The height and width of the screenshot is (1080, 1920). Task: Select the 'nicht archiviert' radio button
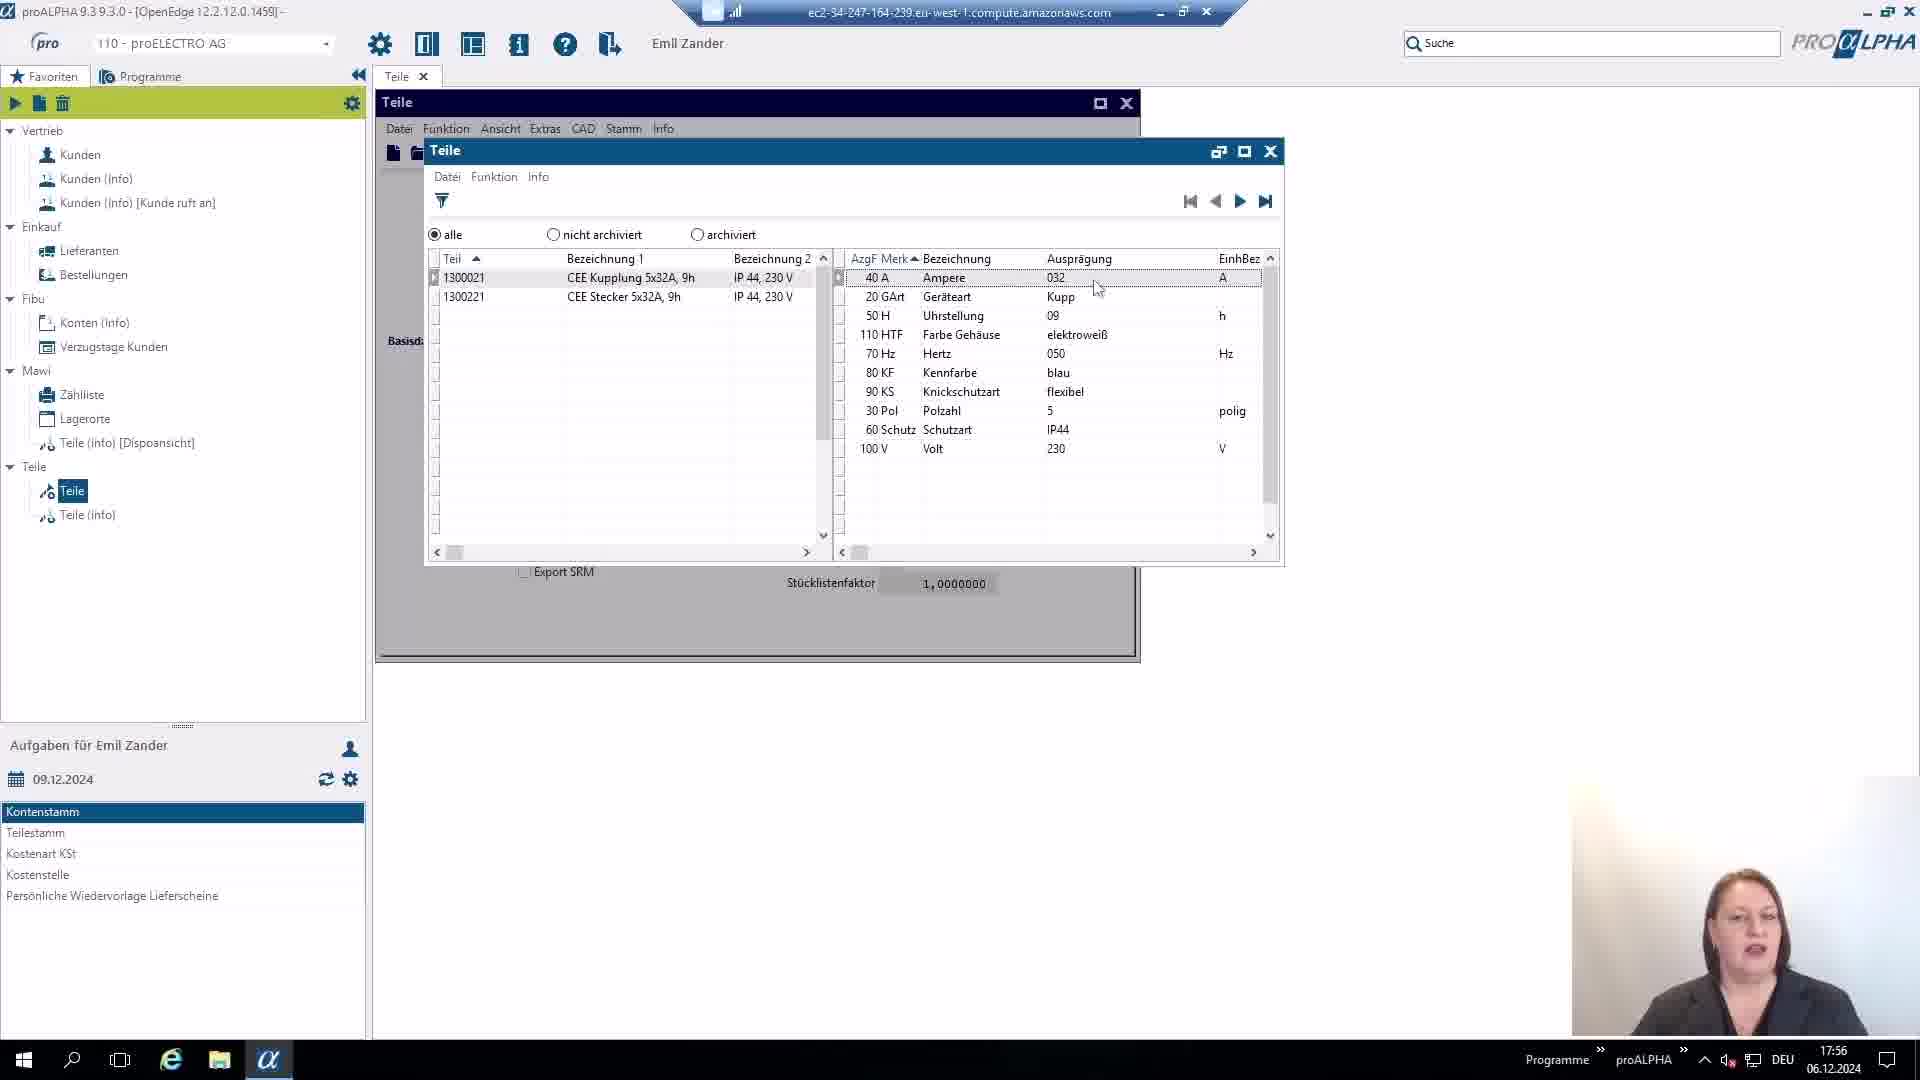pyautogui.click(x=553, y=234)
